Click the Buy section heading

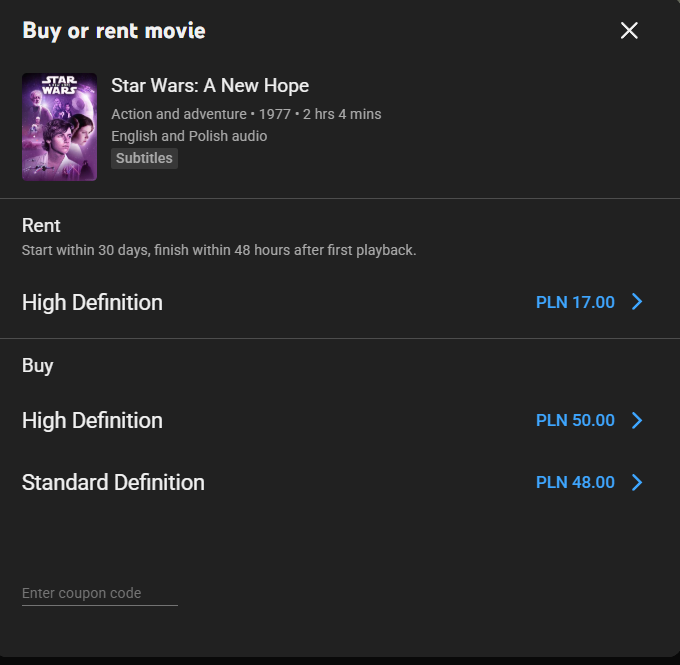point(38,365)
